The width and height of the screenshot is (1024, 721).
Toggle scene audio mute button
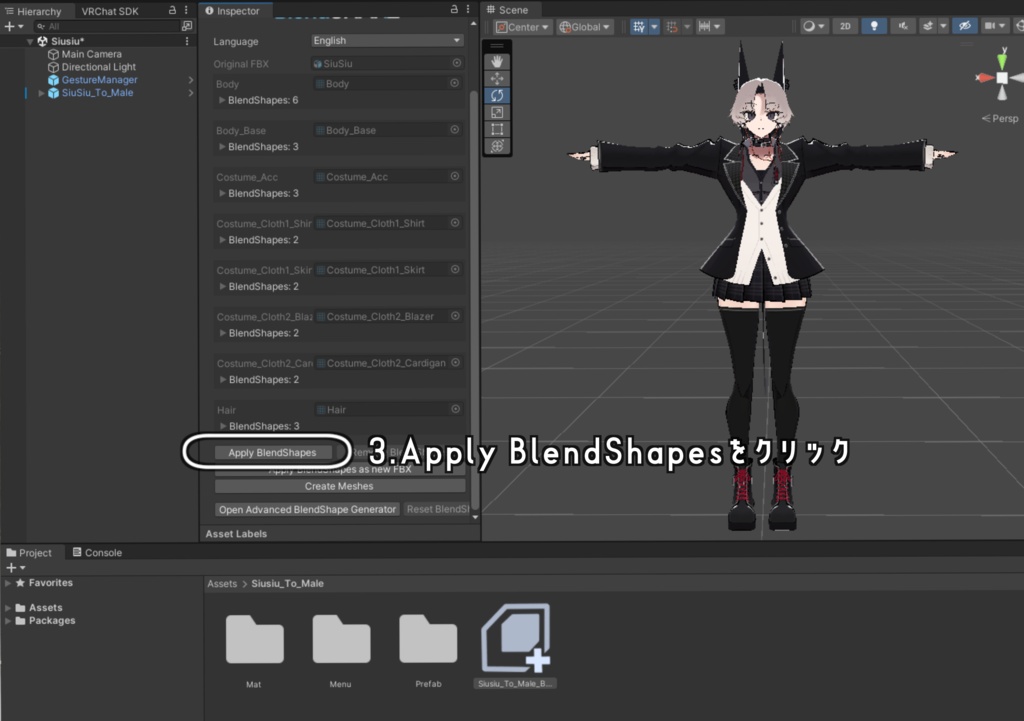[x=903, y=26]
